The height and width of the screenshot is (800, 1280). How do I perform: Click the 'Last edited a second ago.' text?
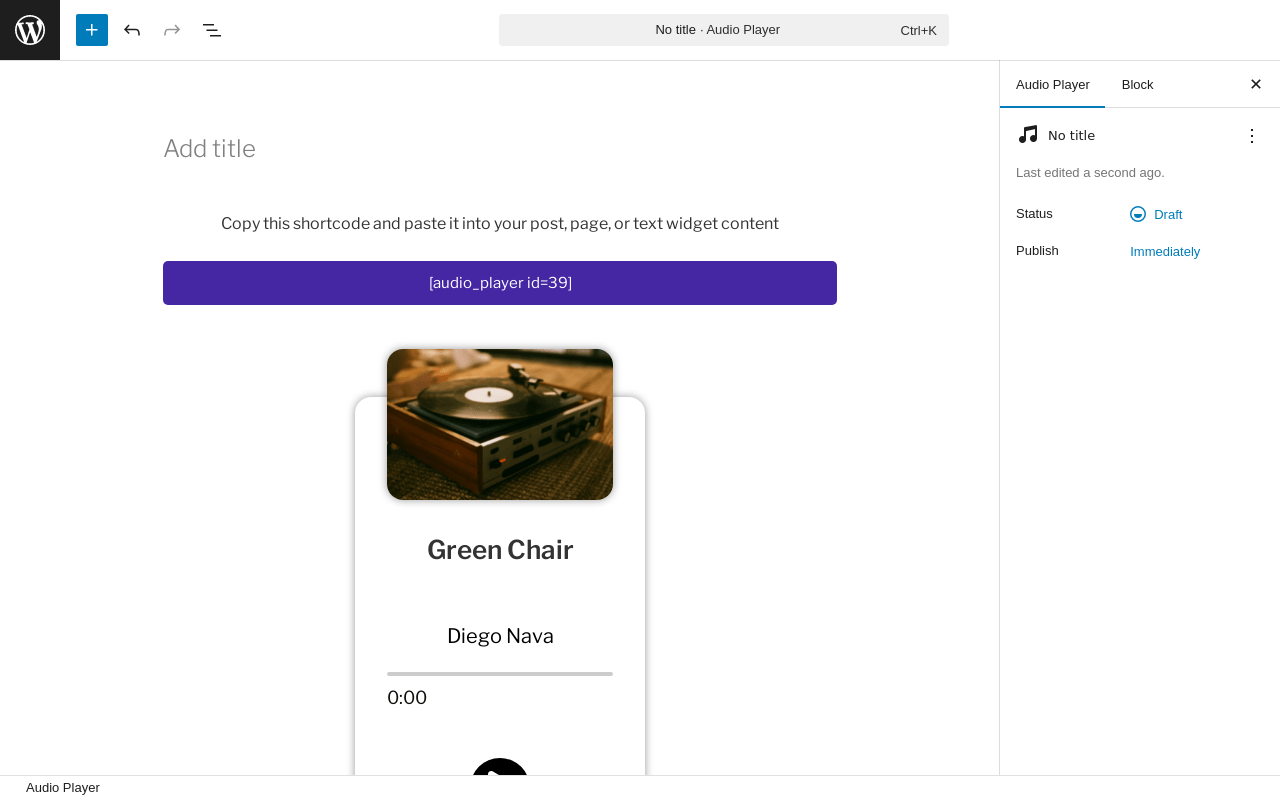click(1090, 172)
